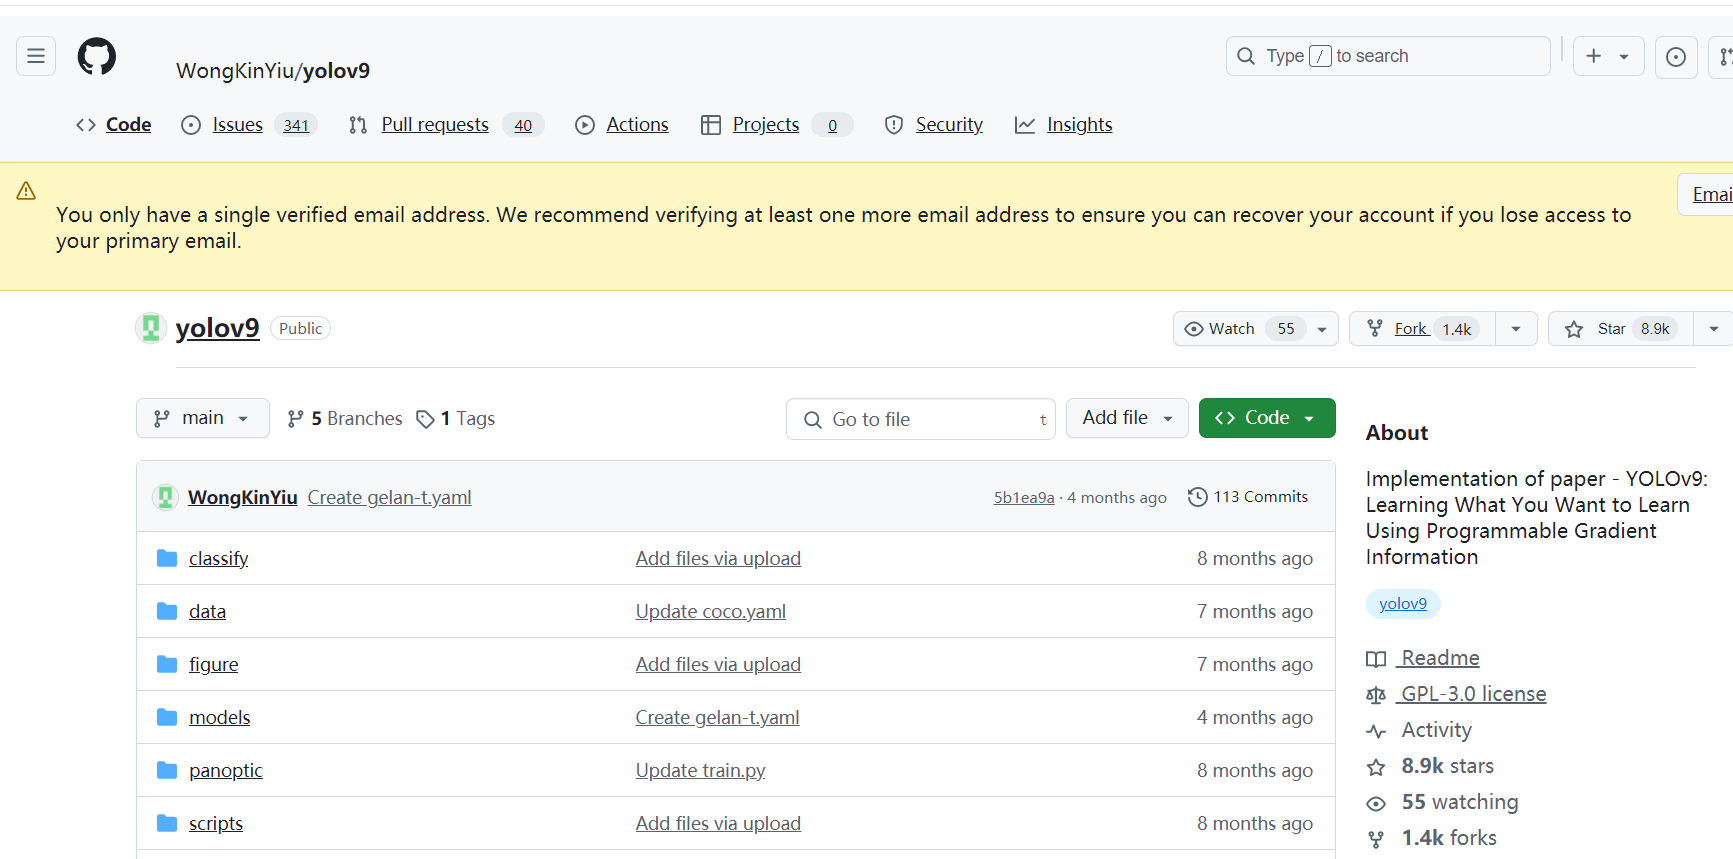Open the models folder
Screen dimensions: 1733x859
point(220,717)
